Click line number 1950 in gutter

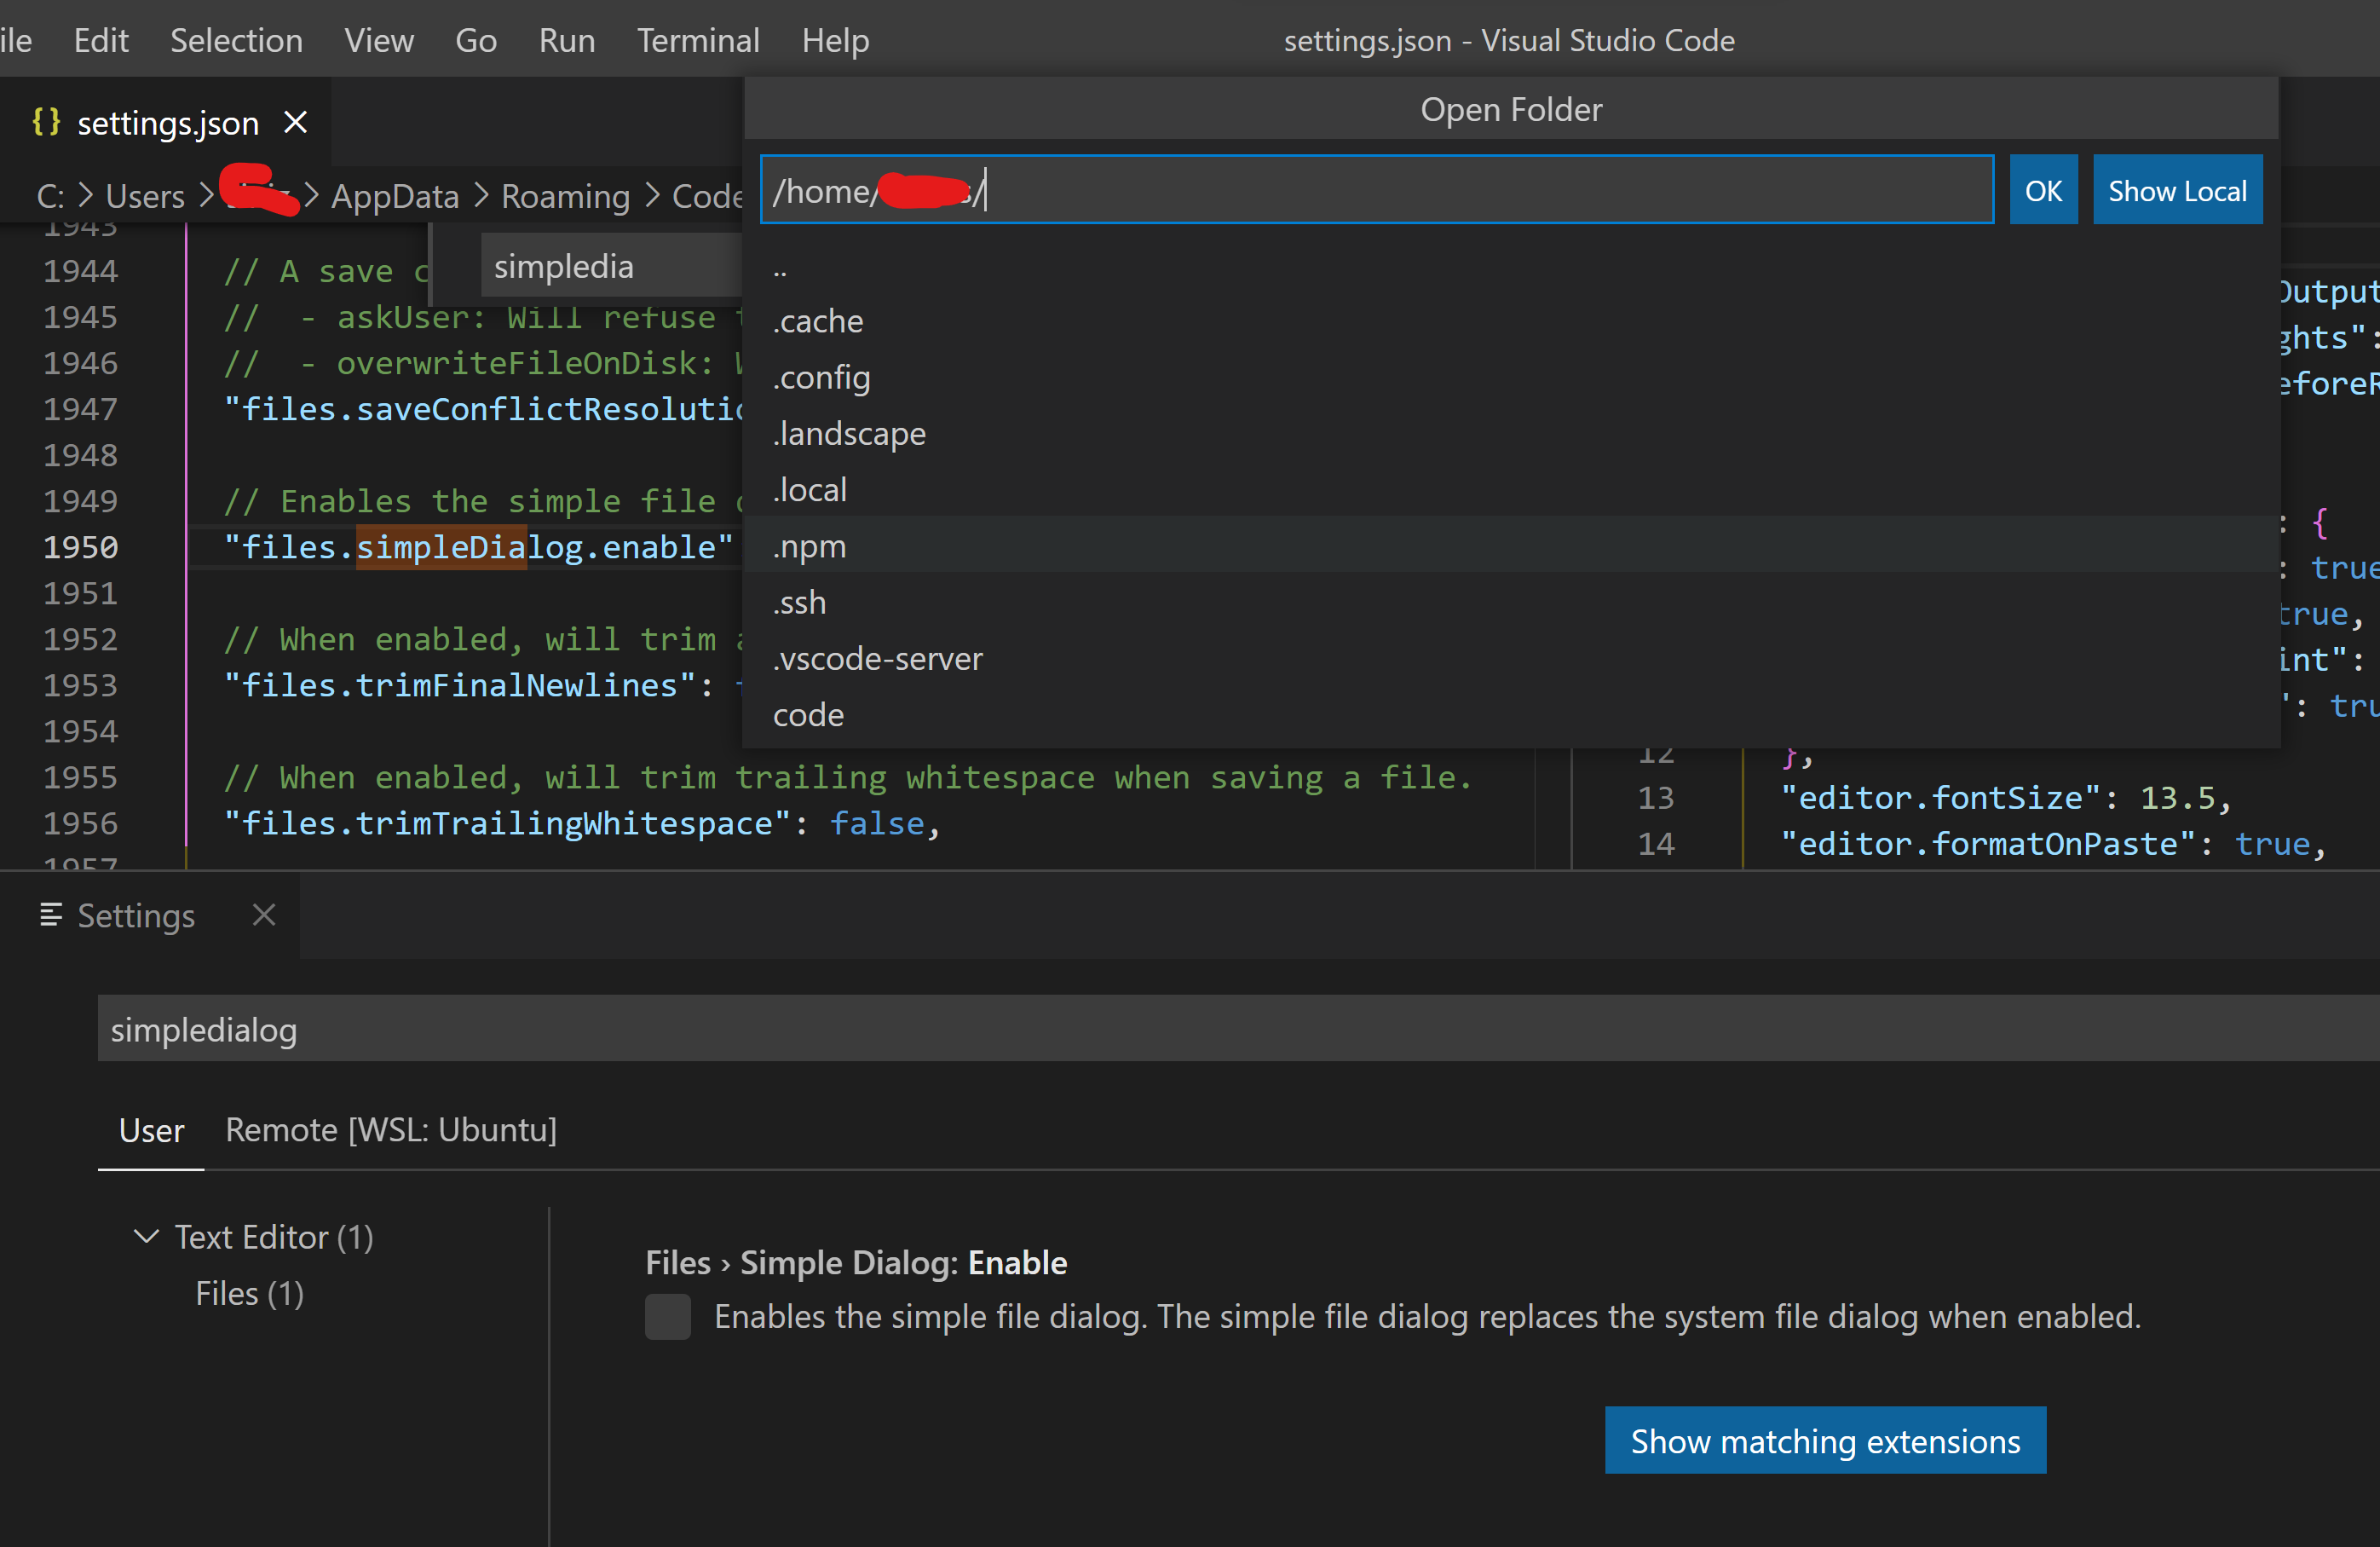[80, 547]
